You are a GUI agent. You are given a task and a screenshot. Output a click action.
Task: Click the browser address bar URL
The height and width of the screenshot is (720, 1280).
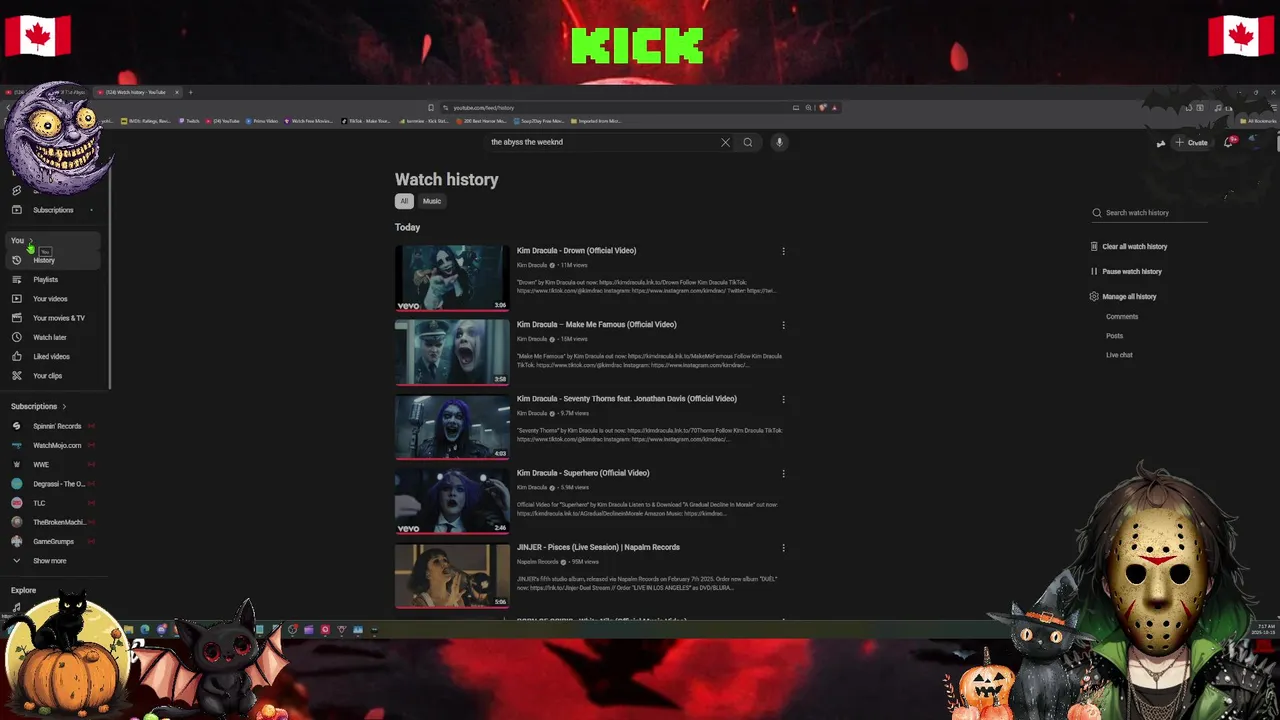[484, 108]
